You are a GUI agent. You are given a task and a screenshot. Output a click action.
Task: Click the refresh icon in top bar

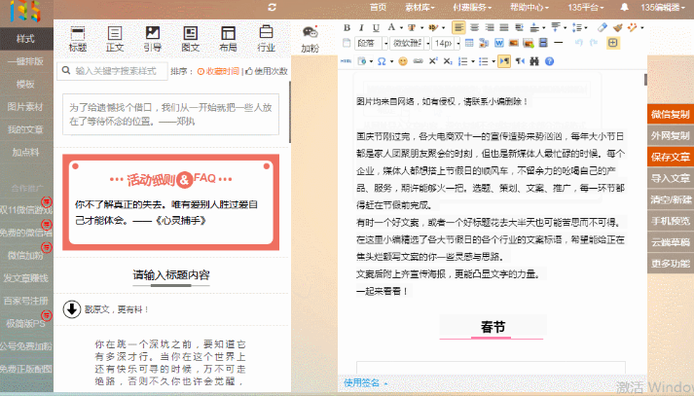coord(272,7)
